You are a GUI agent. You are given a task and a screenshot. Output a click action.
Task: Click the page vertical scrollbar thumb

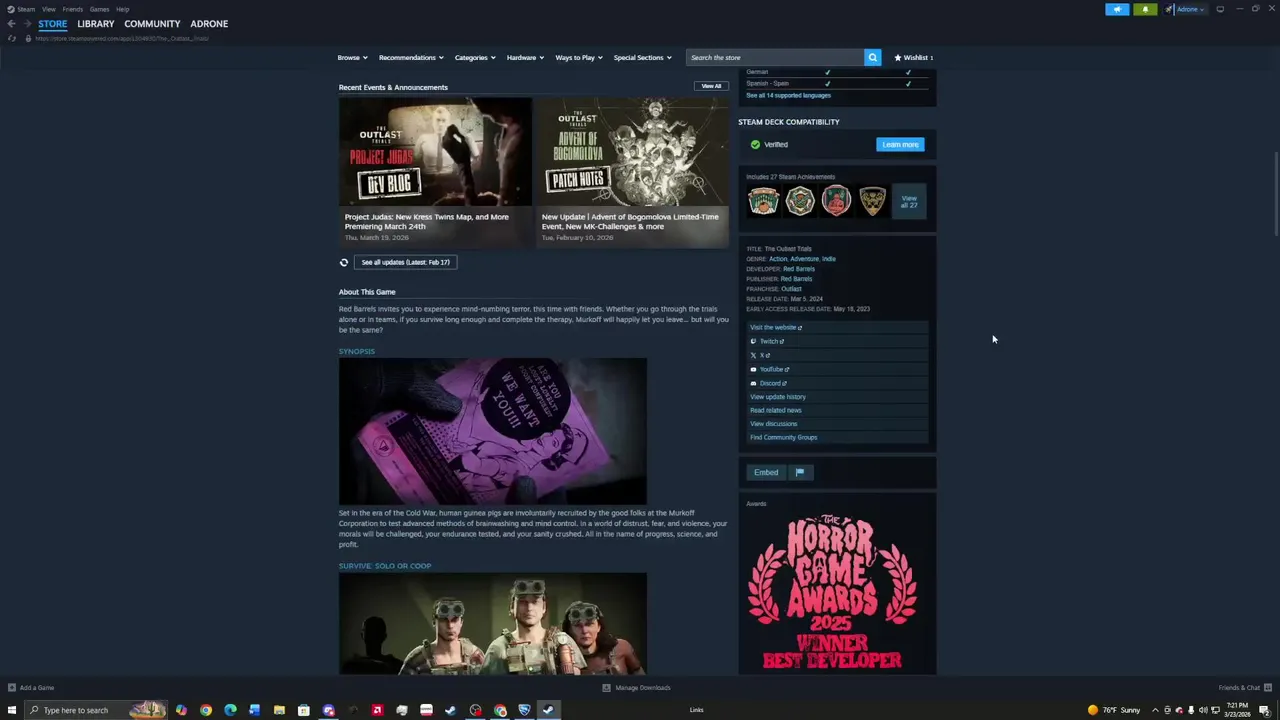[x=1276, y=195]
